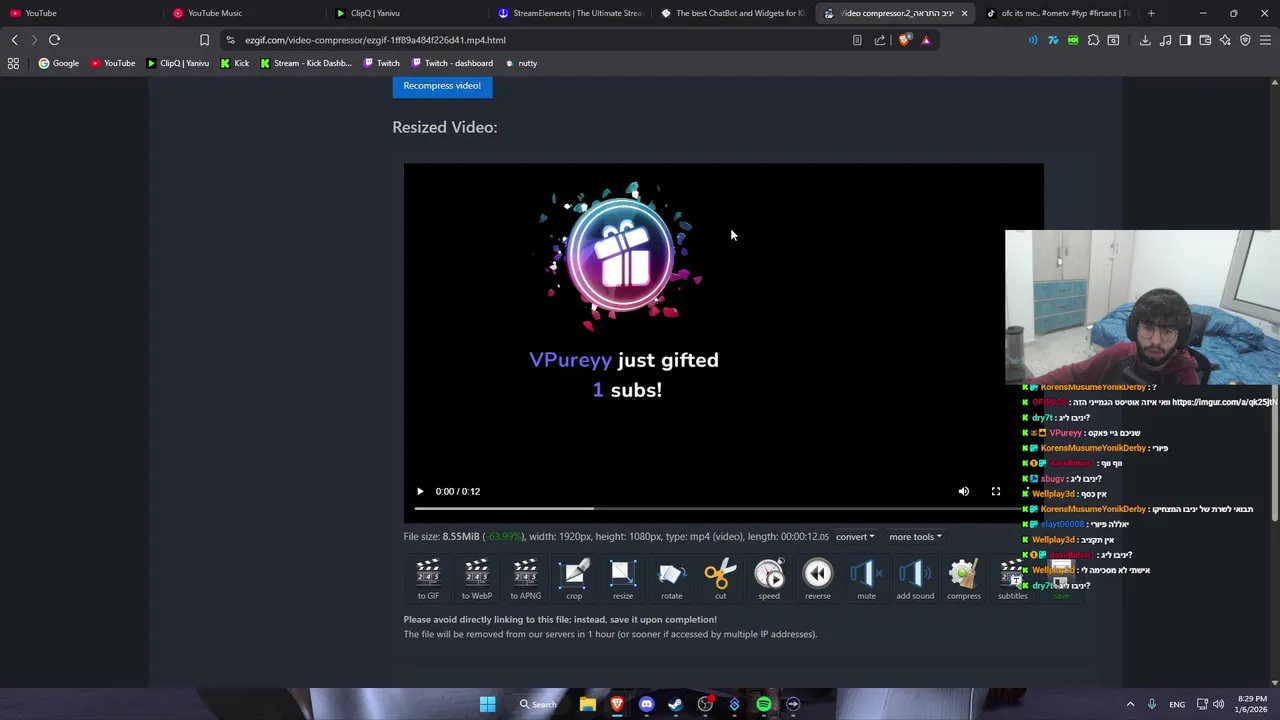Image resolution: width=1280 pixels, height=720 pixels.
Task: Convert video to WebP
Action: [477, 580]
